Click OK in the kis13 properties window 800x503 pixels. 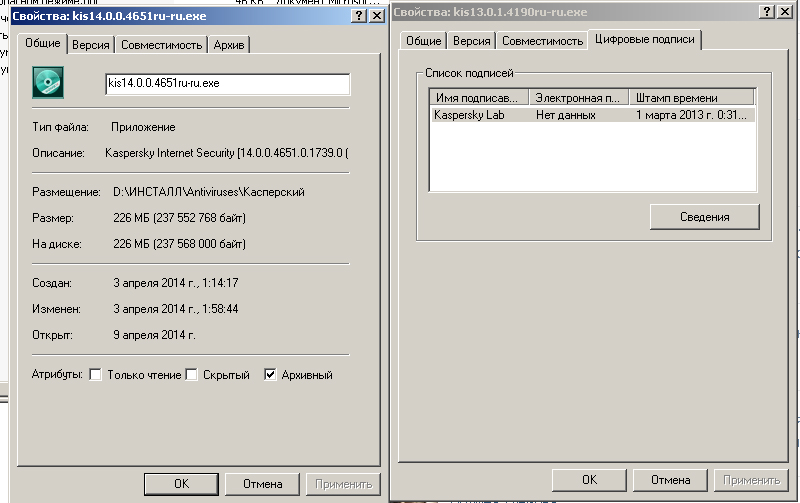tap(589, 480)
